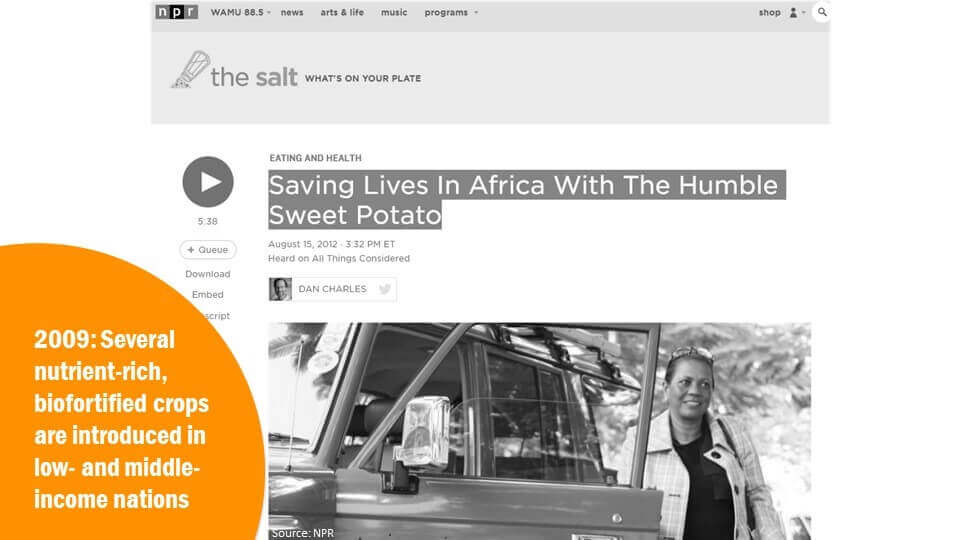
Task: Play the audio story
Action: [208, 182]
